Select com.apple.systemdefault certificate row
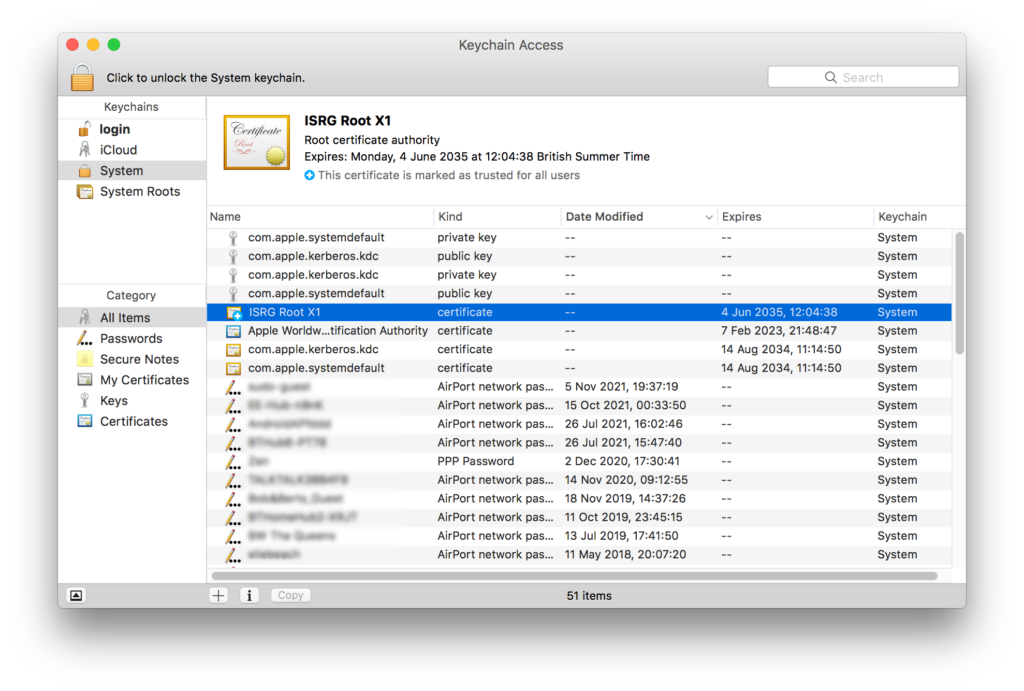1024x691 pixels. (x=579, y=368)
